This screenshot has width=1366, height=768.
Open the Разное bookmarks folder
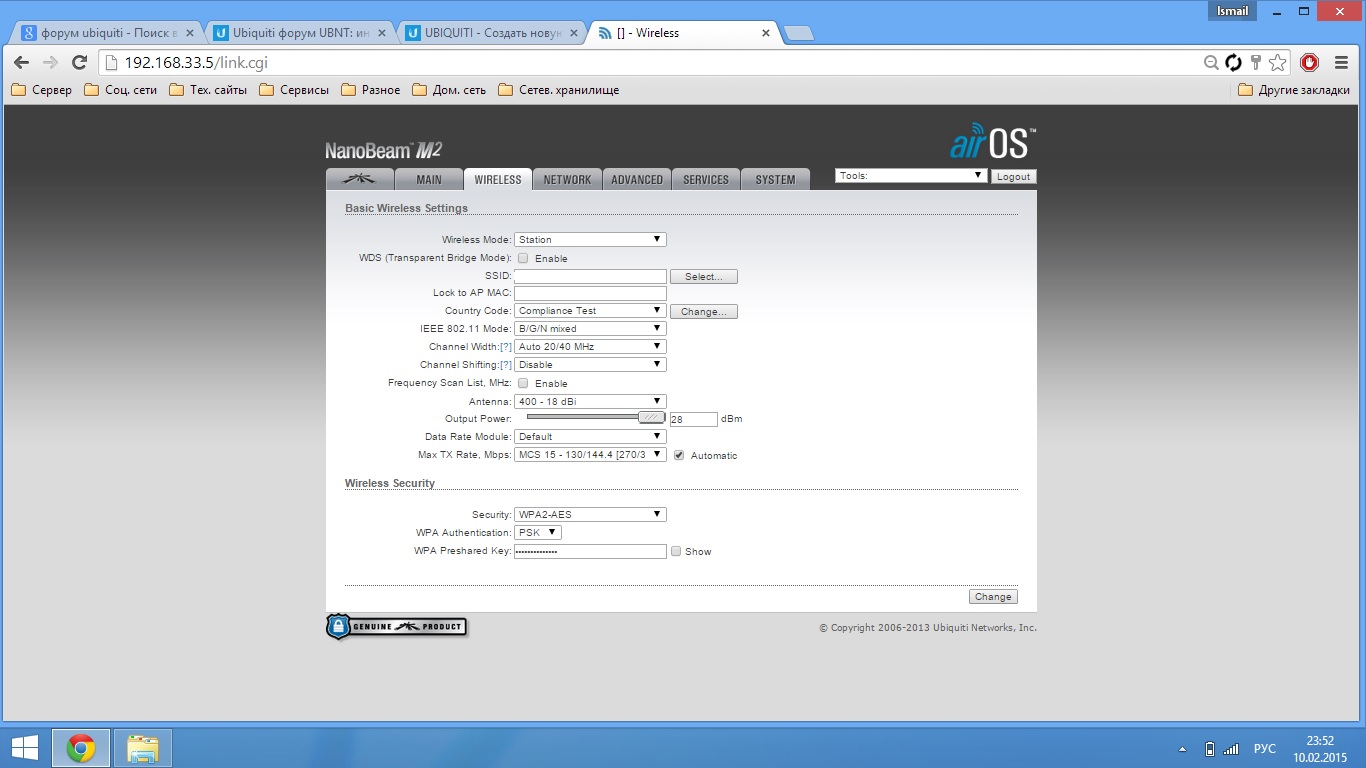371,90
